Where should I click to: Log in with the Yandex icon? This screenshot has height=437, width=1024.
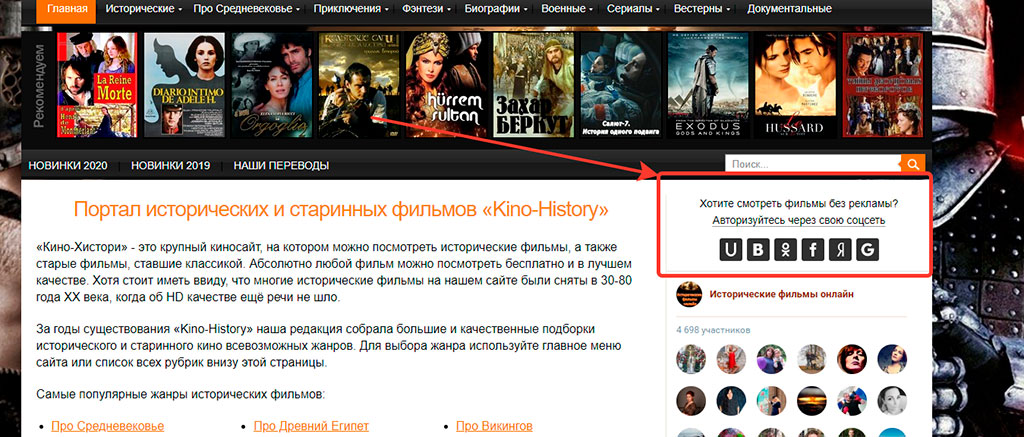tap(840, 250)
